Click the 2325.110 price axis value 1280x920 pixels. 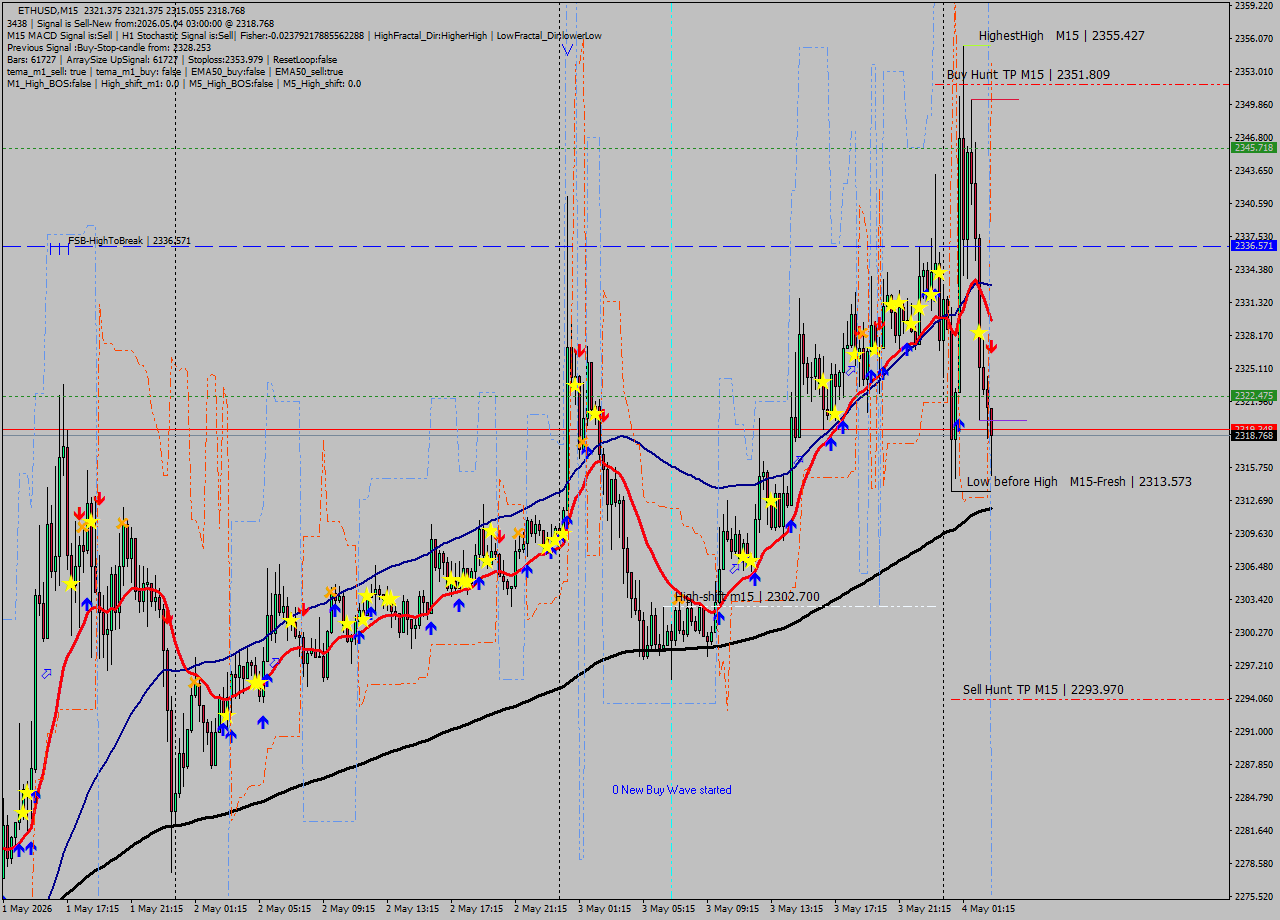pos(1254,369)
